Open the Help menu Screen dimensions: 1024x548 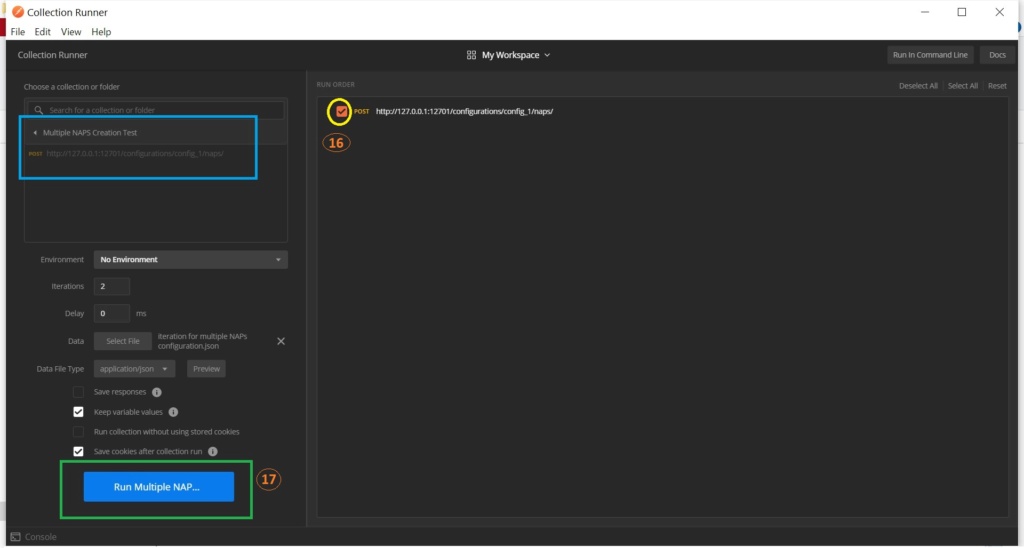[101, 32]
